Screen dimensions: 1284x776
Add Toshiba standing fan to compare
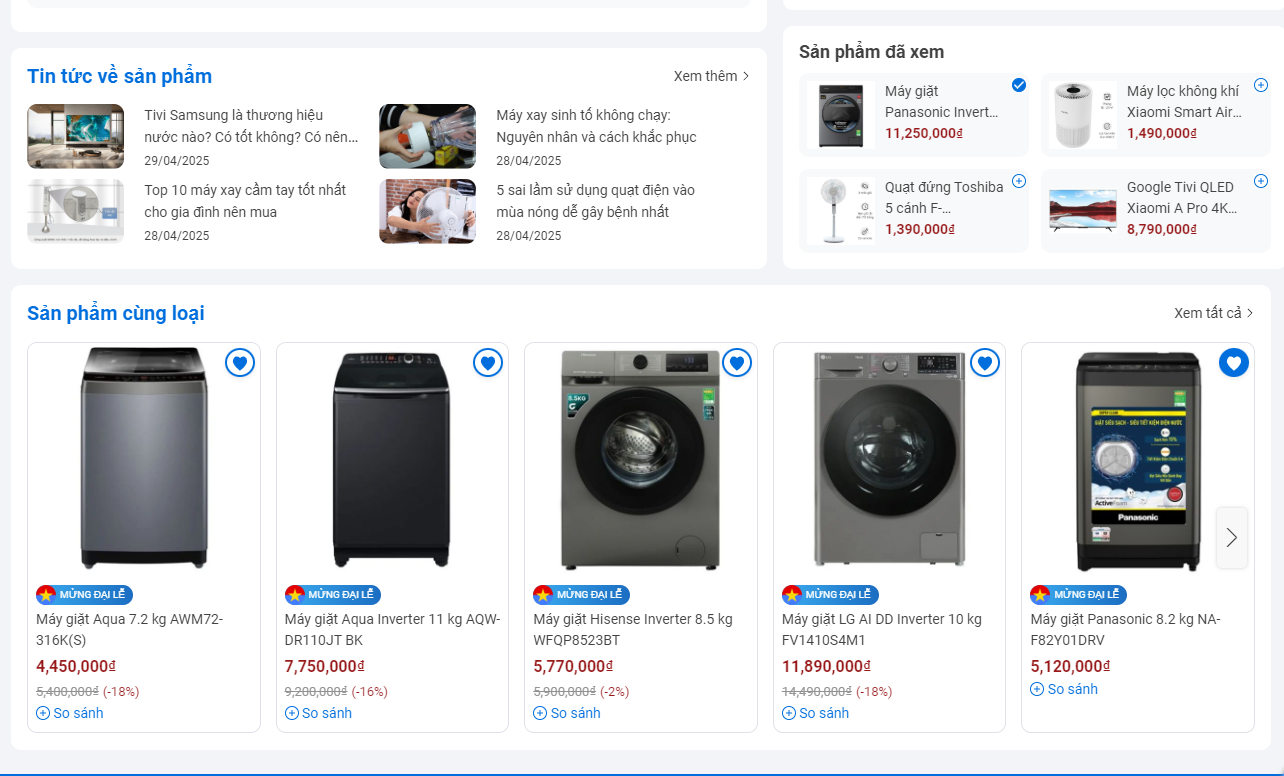pos(1019,181)
